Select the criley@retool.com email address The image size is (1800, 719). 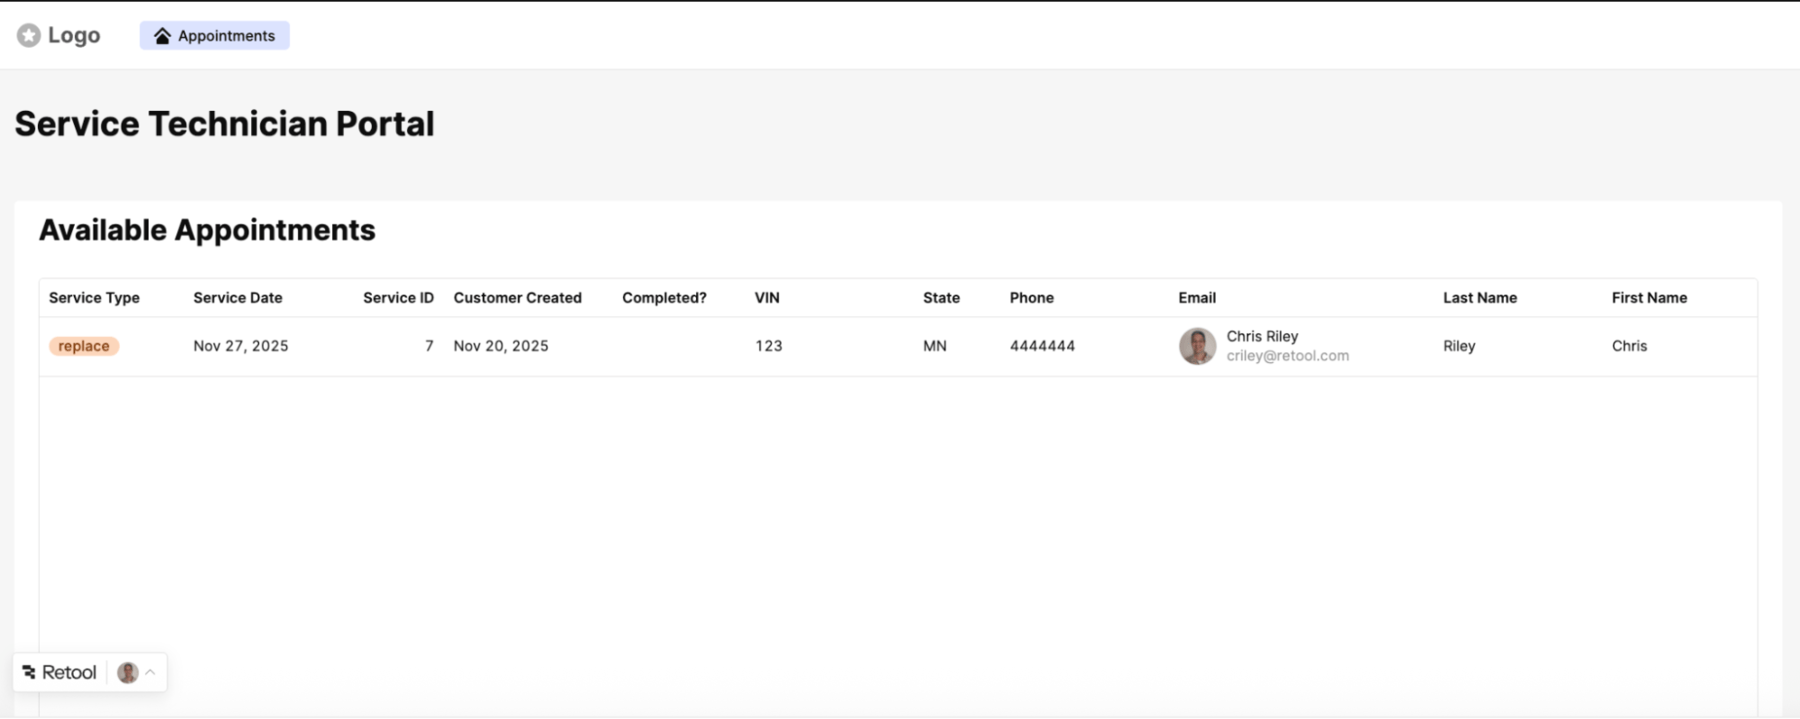coord(1288,356)
